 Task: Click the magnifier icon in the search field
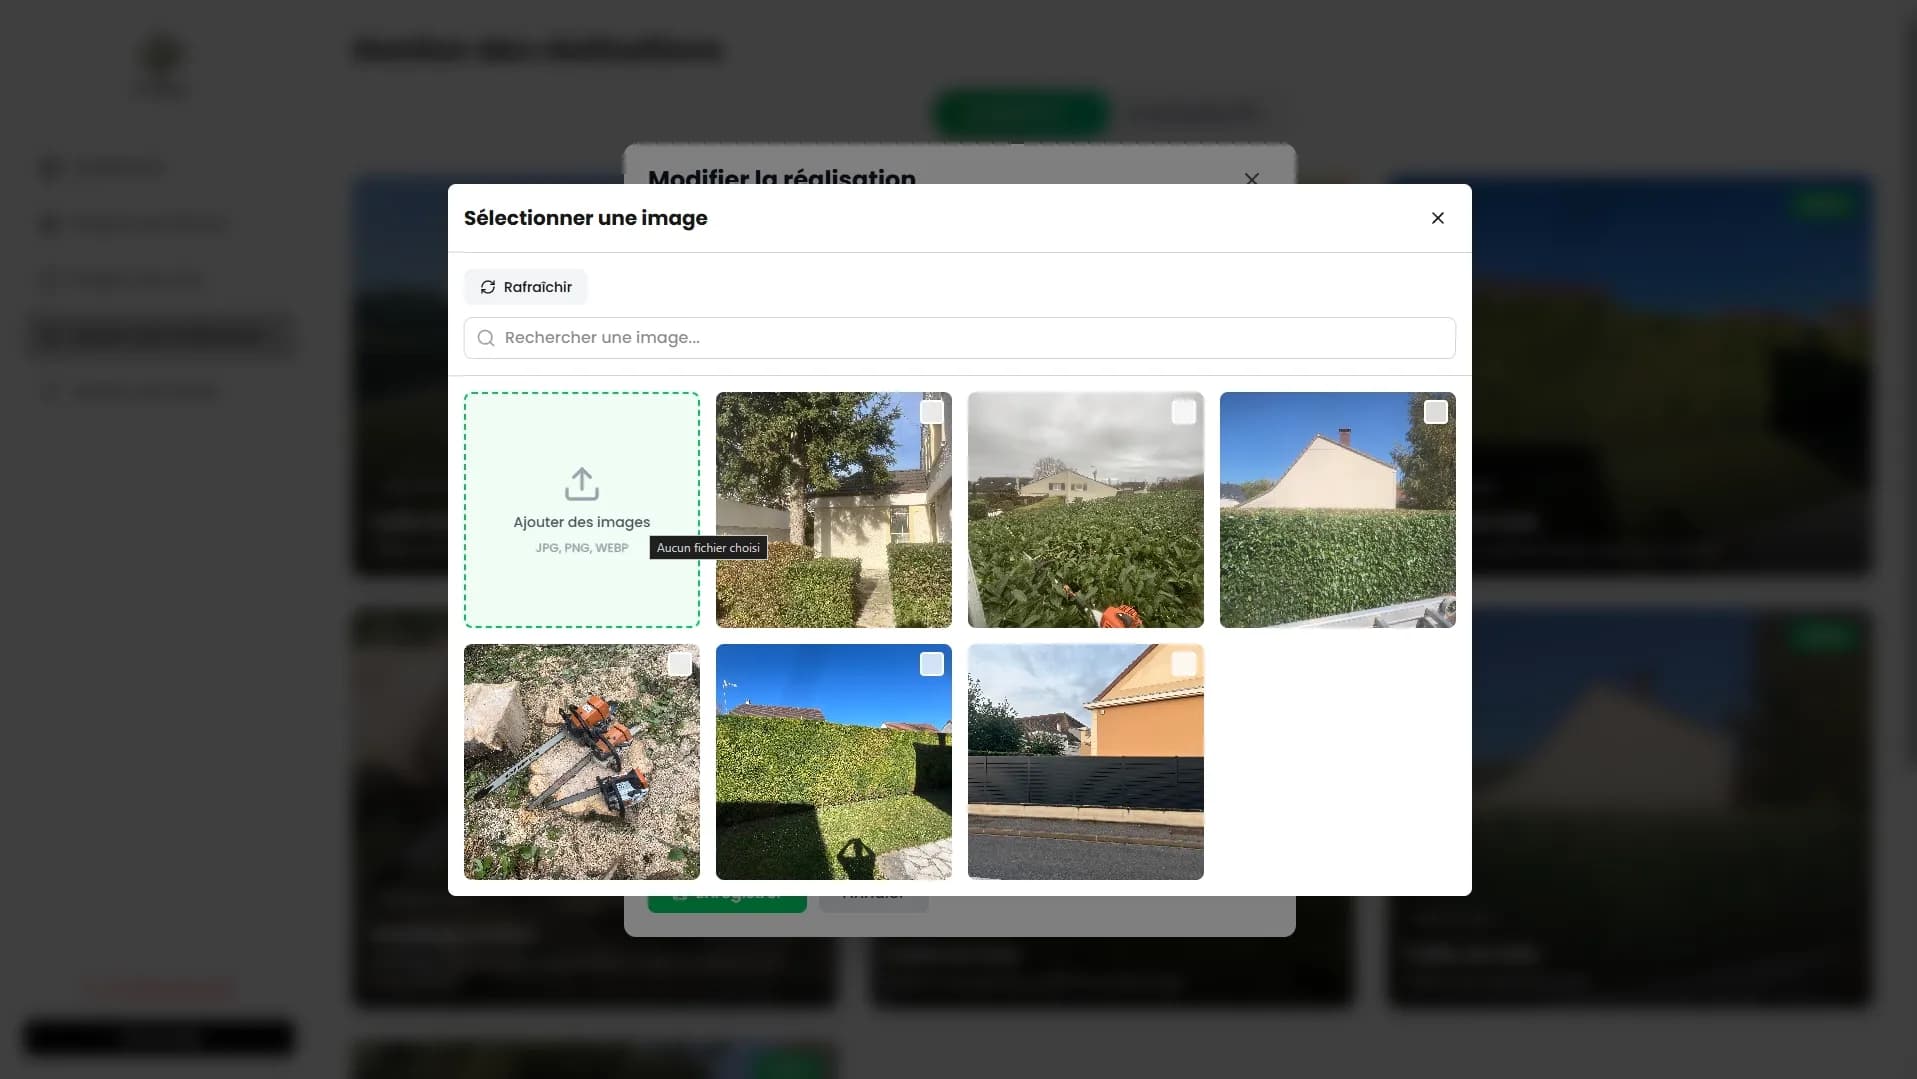click(486, 338)
